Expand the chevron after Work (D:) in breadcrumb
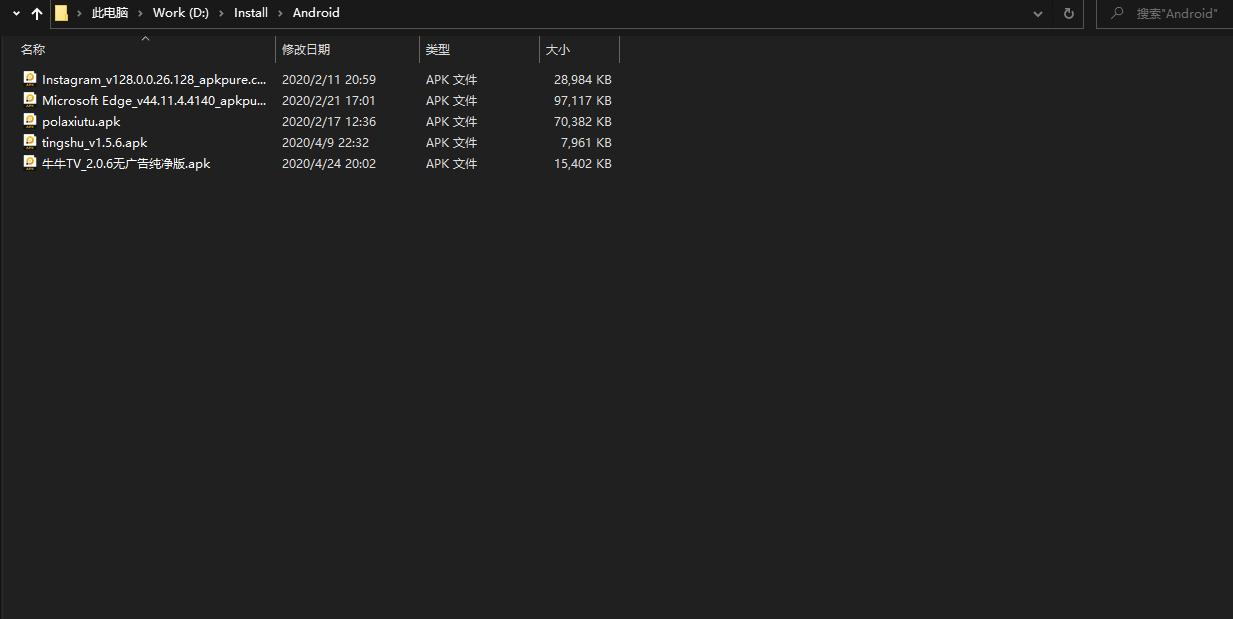1233x619 pixels. (221, 13)
